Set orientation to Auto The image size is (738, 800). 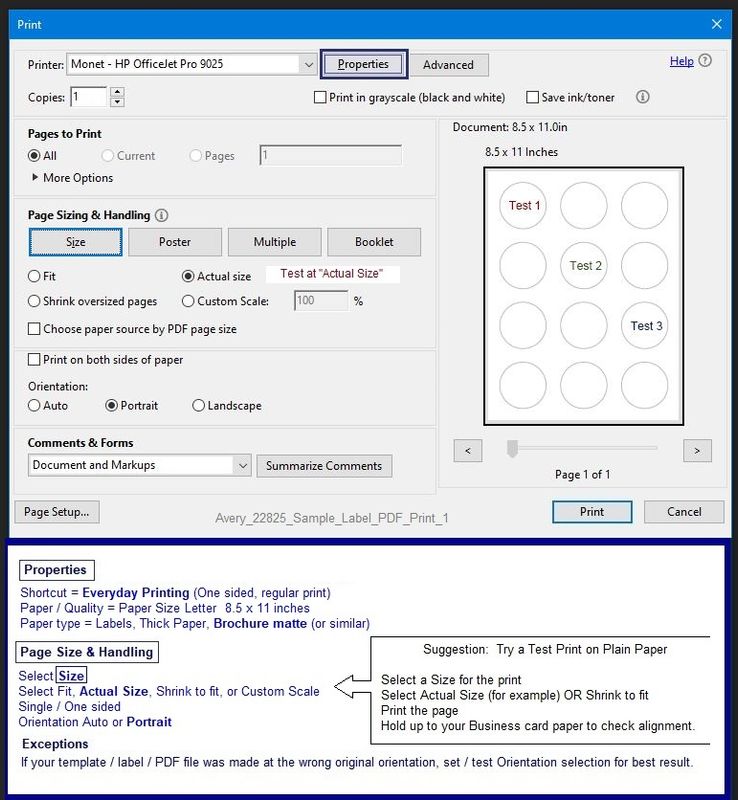(x=34, y=406)
